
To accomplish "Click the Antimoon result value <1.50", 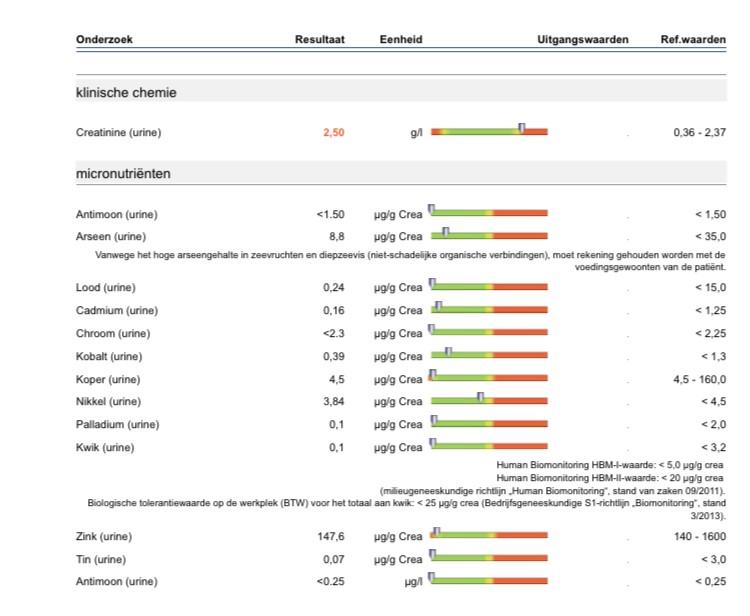I will (330, 214).
